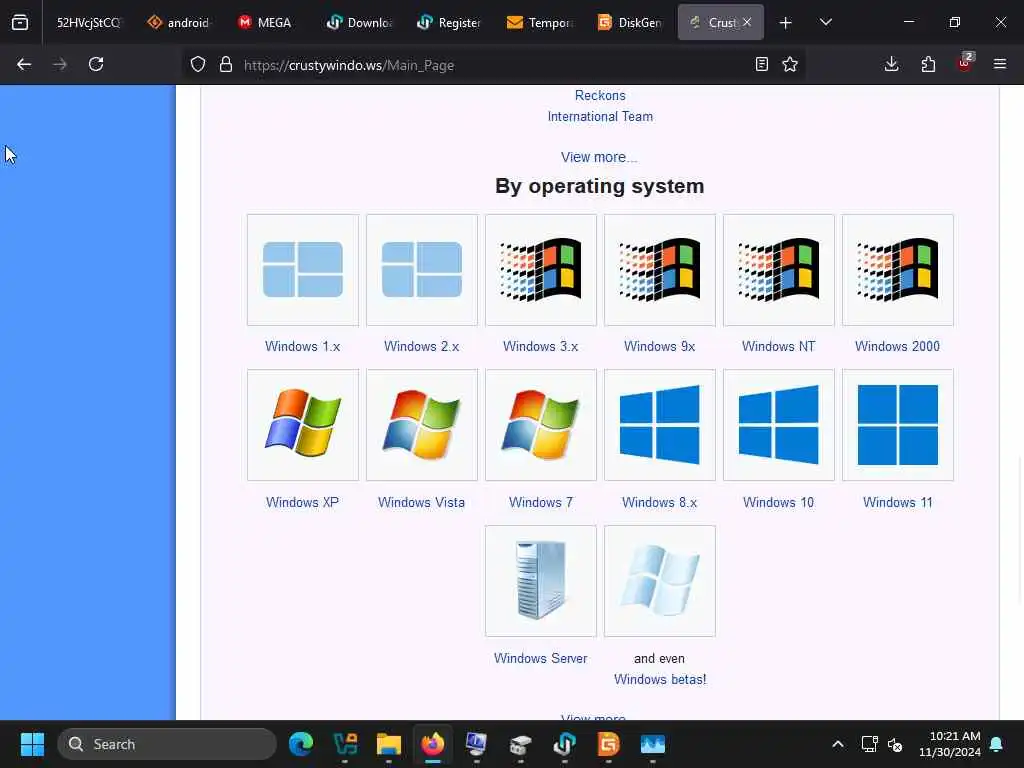The image size is (1024, 768).
Task: Open the Windows Vista text link
Action: [421, 502]
